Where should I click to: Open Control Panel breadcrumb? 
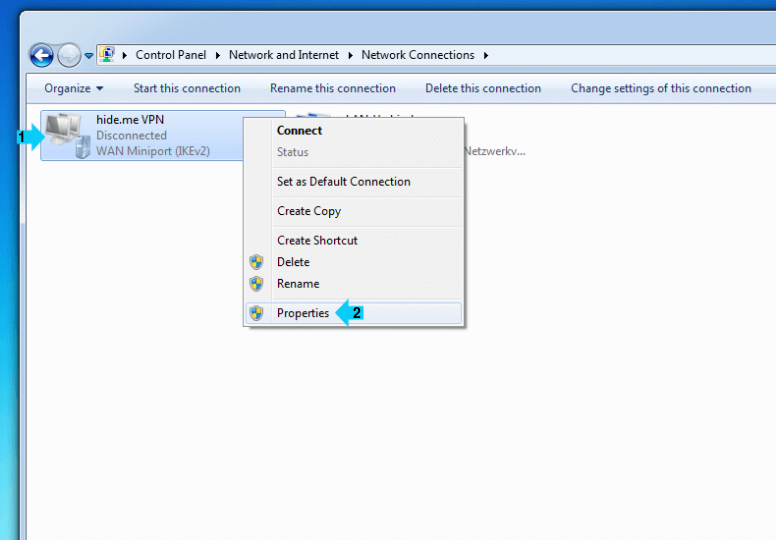tap(170, 55)
